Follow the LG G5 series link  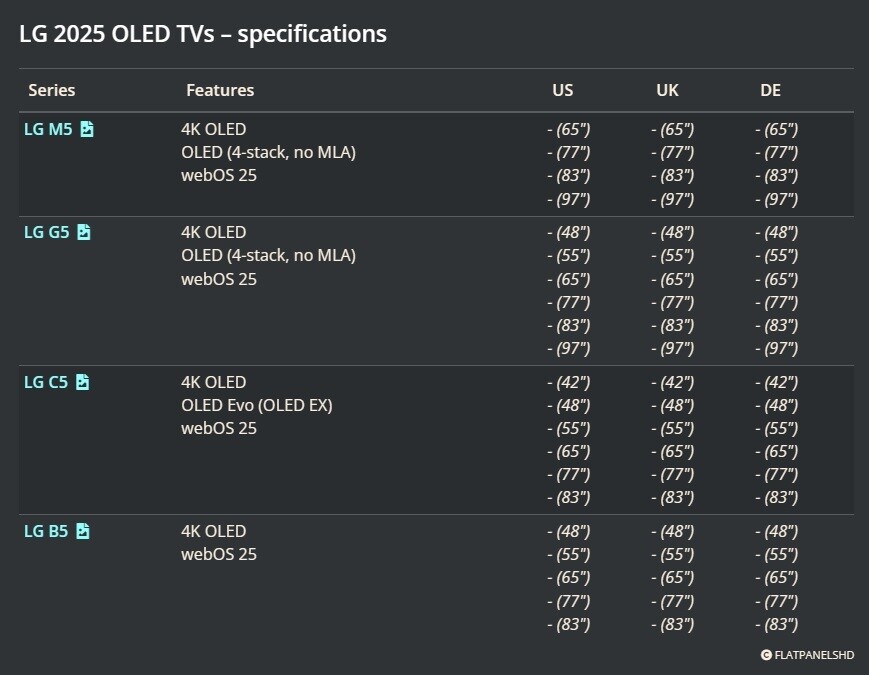coord(46,232)
